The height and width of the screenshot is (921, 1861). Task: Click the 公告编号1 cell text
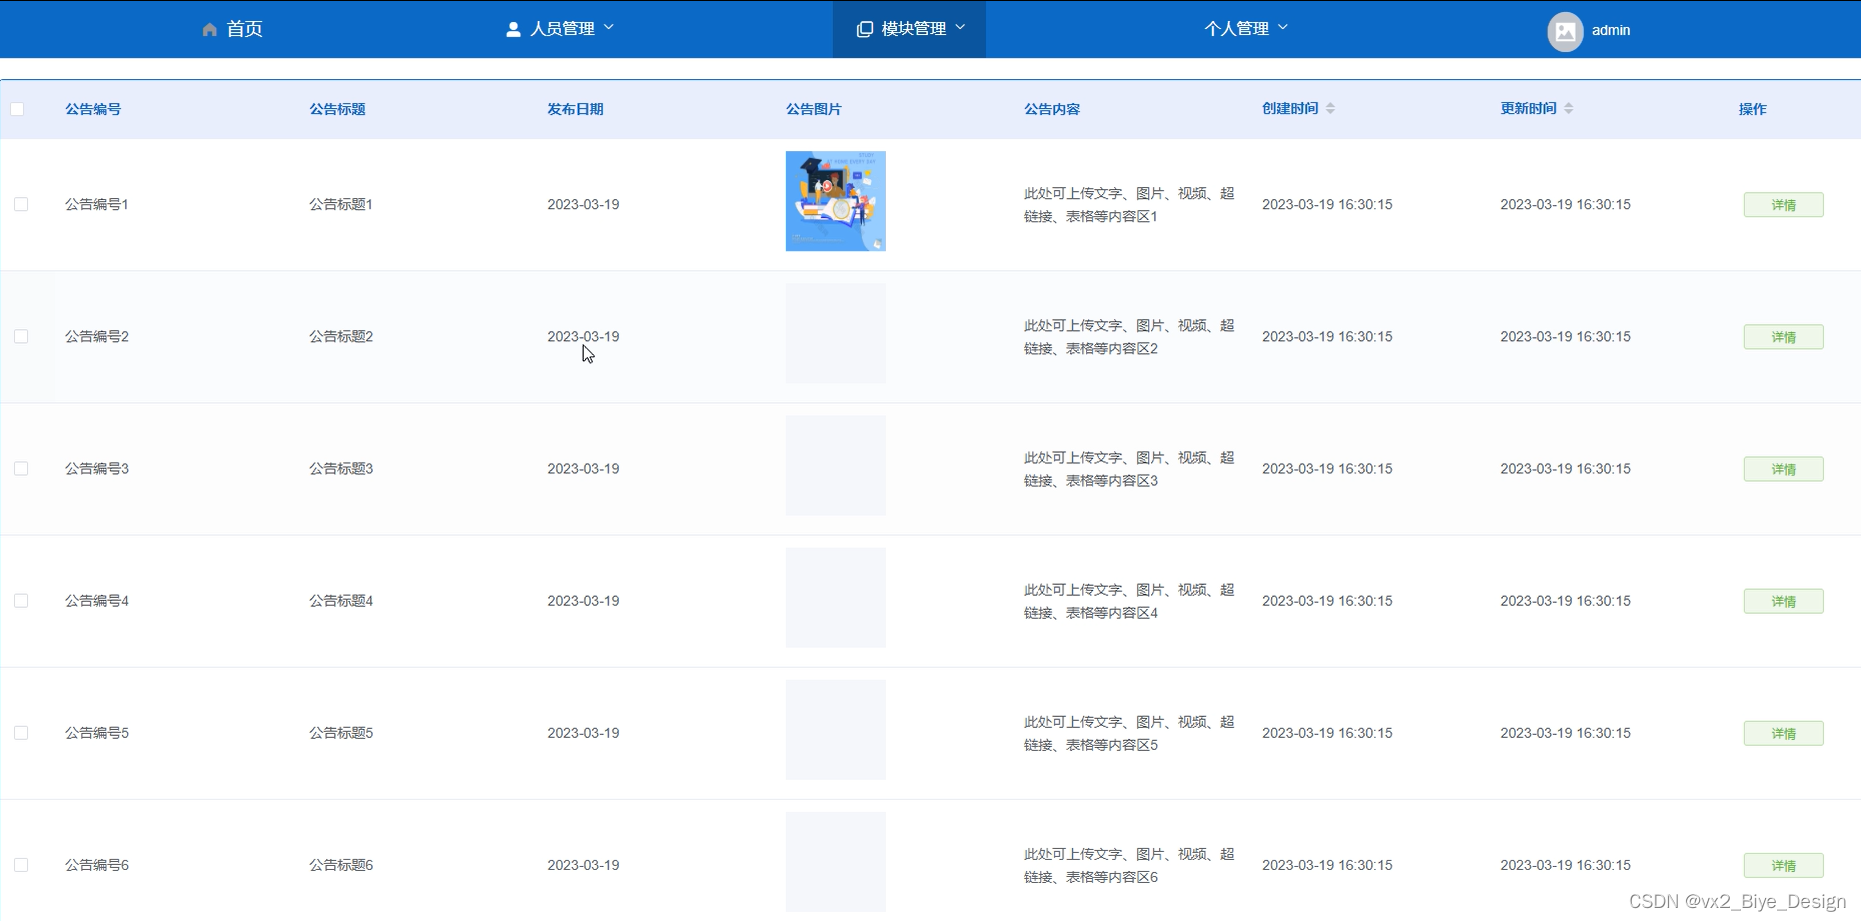click(x=97, y=204)
